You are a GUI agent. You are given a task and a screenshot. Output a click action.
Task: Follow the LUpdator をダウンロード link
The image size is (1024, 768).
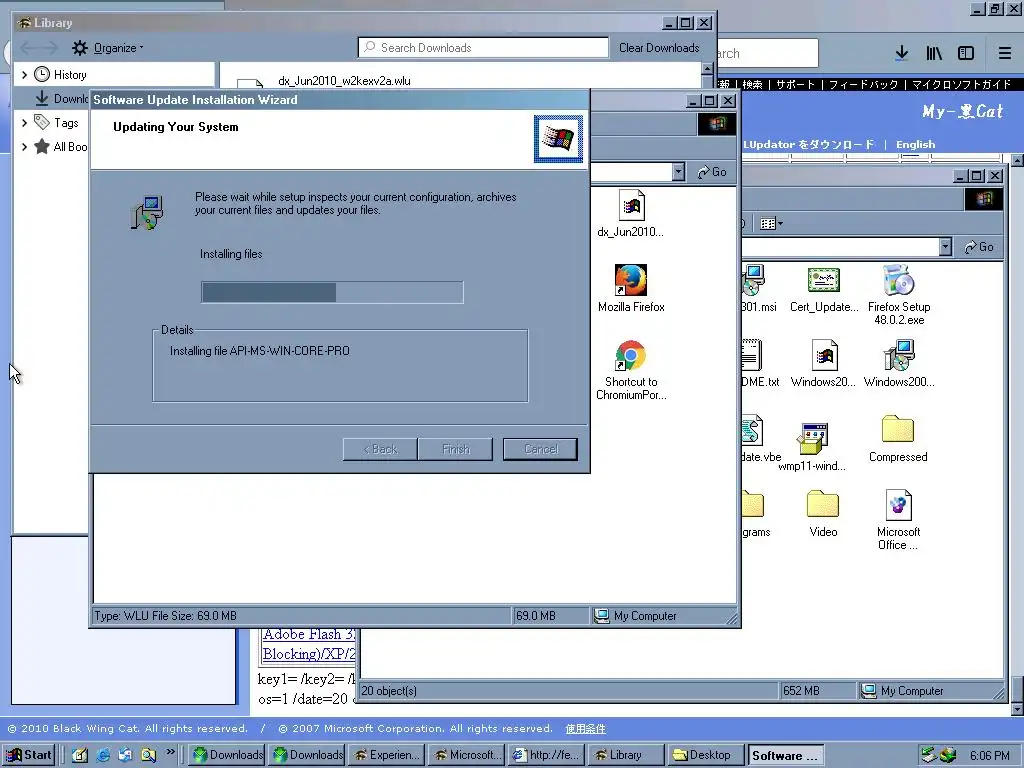(x=808, y=144)
